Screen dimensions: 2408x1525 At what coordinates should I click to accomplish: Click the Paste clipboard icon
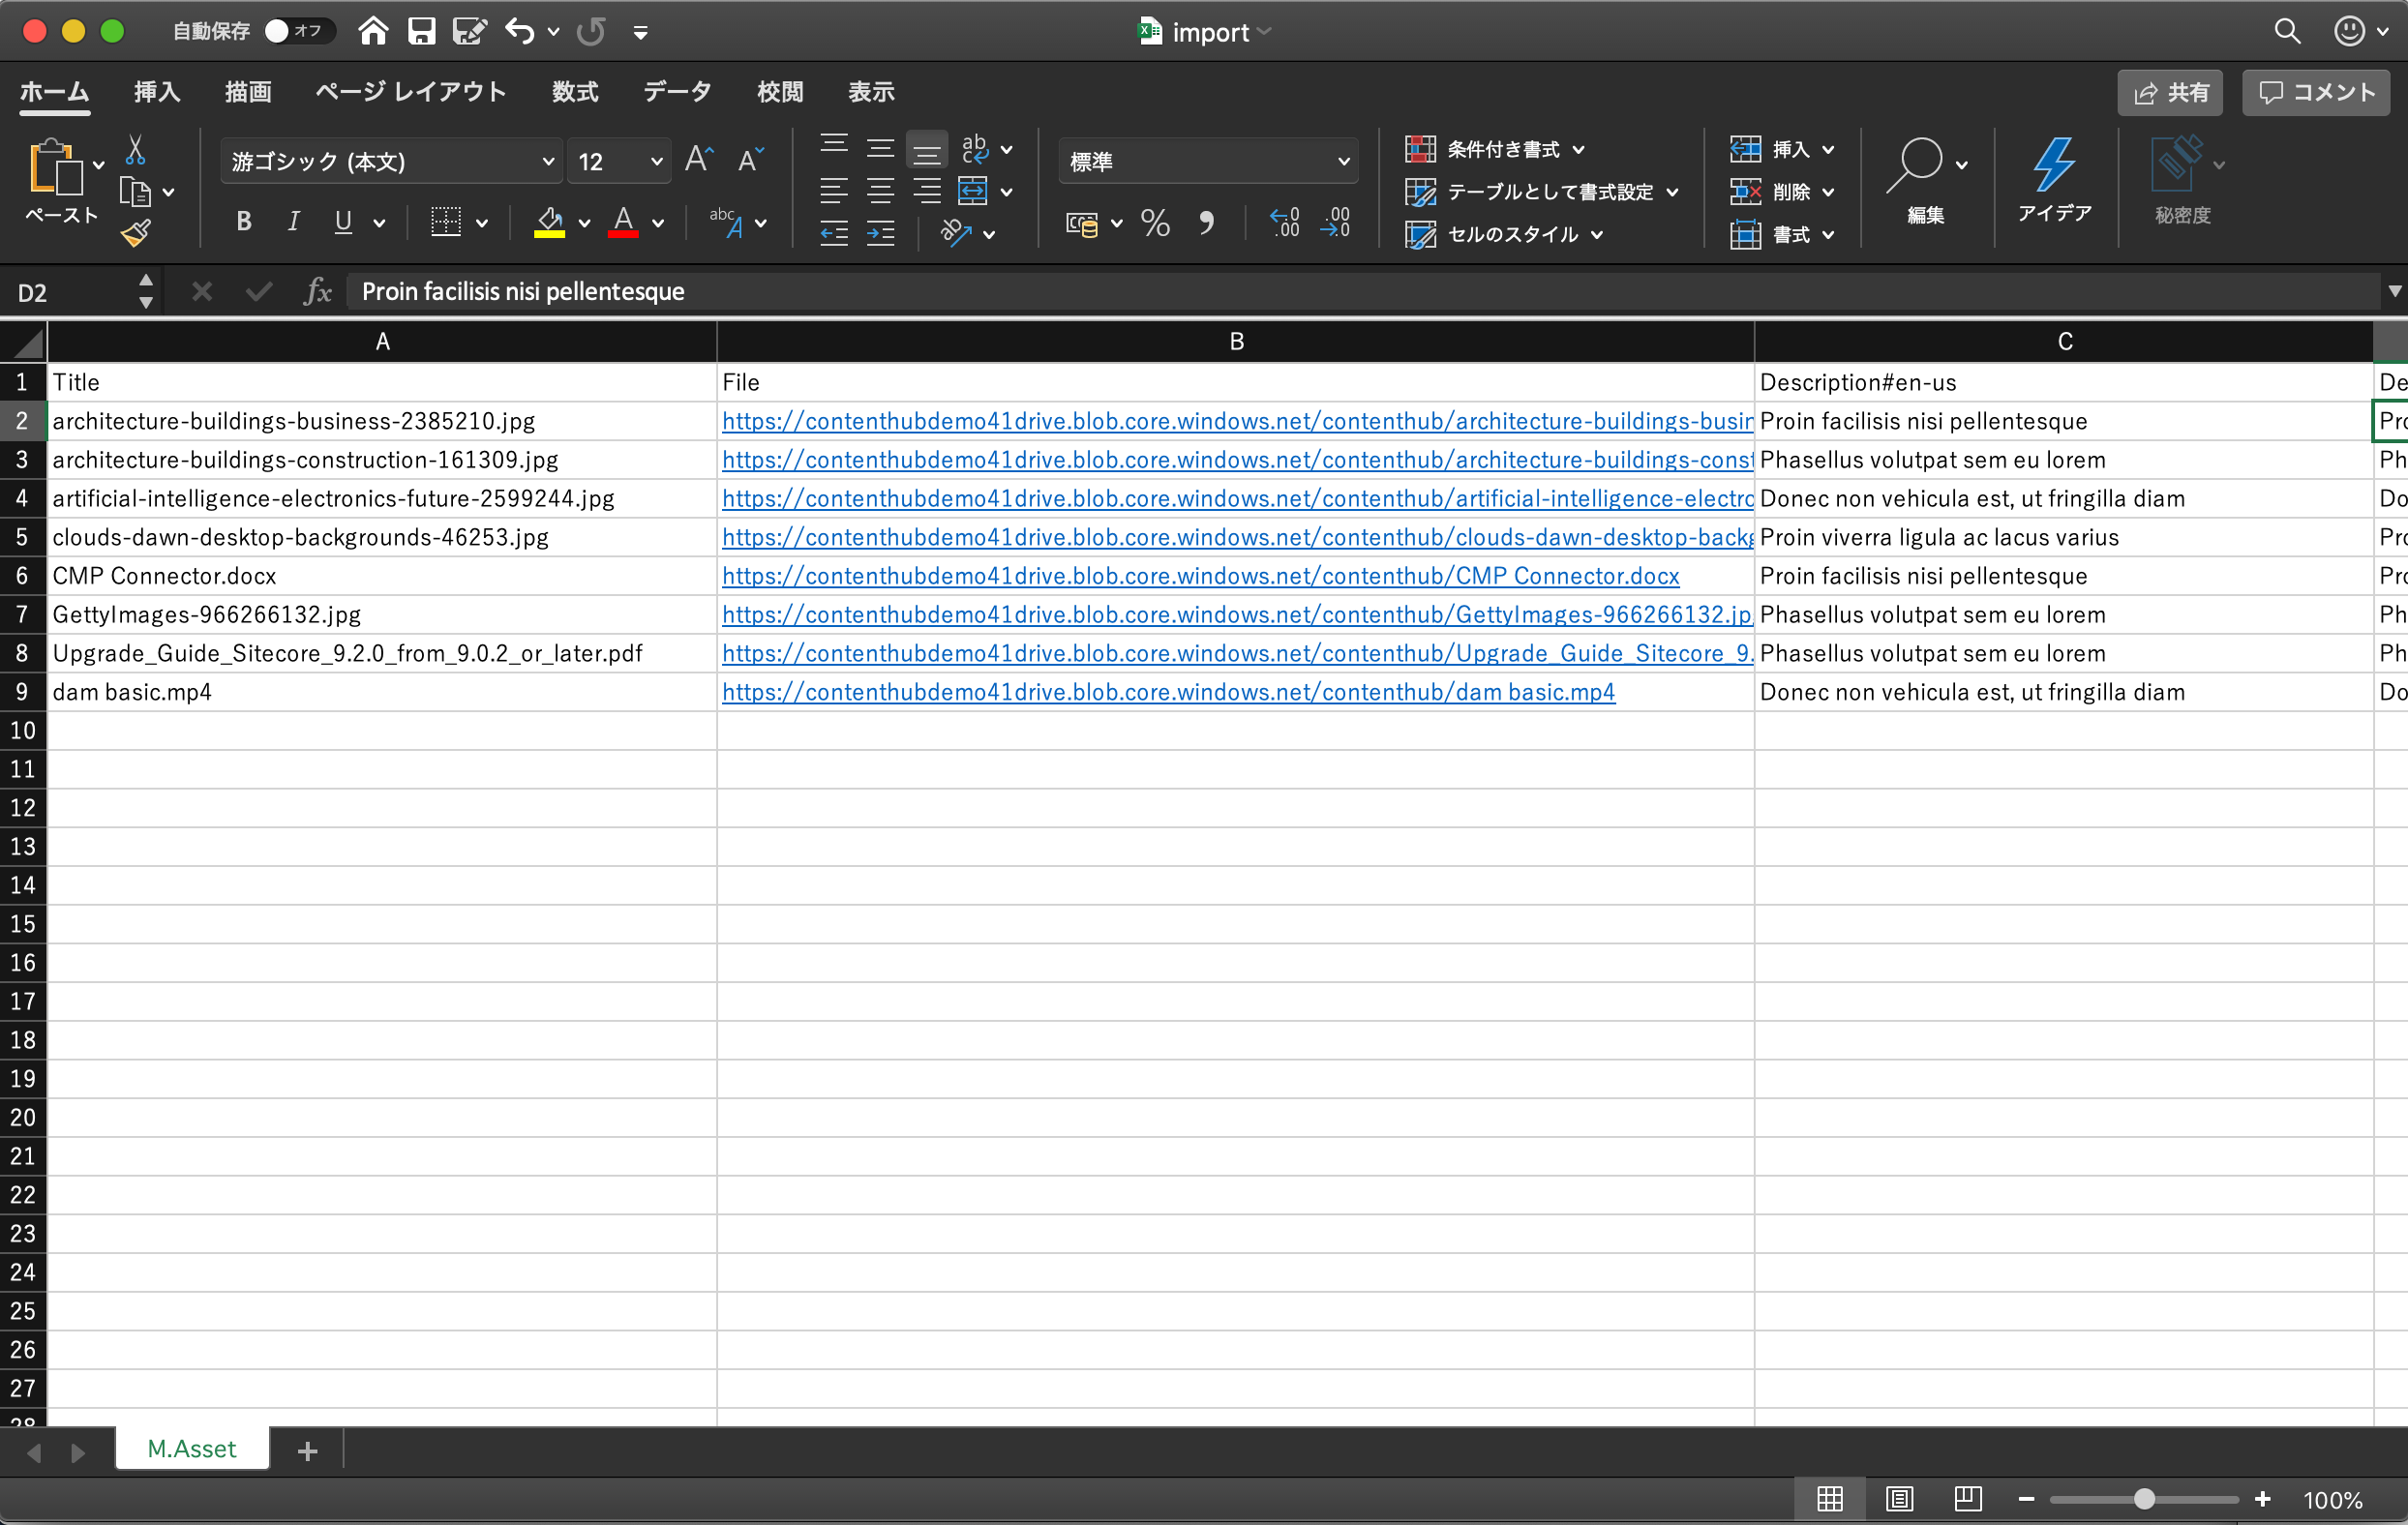[55, 167]
